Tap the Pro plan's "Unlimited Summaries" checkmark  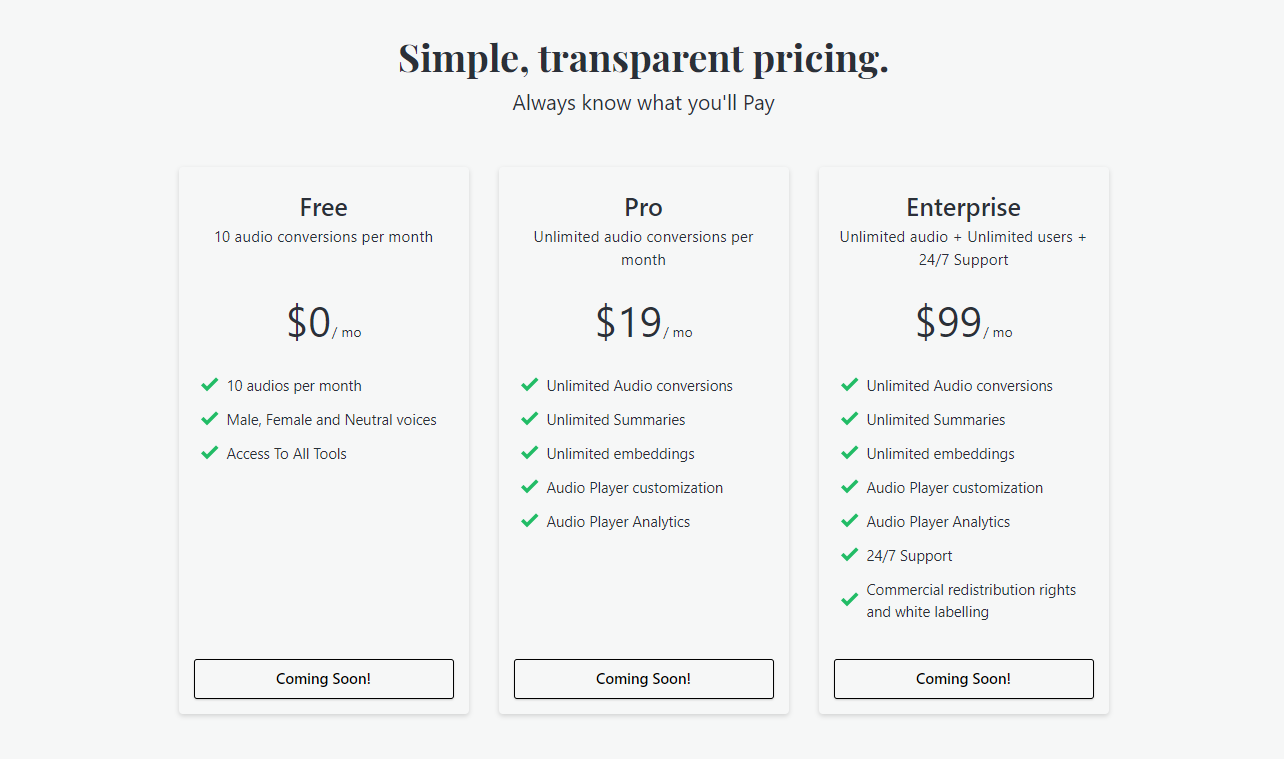(x=529, y=419)
